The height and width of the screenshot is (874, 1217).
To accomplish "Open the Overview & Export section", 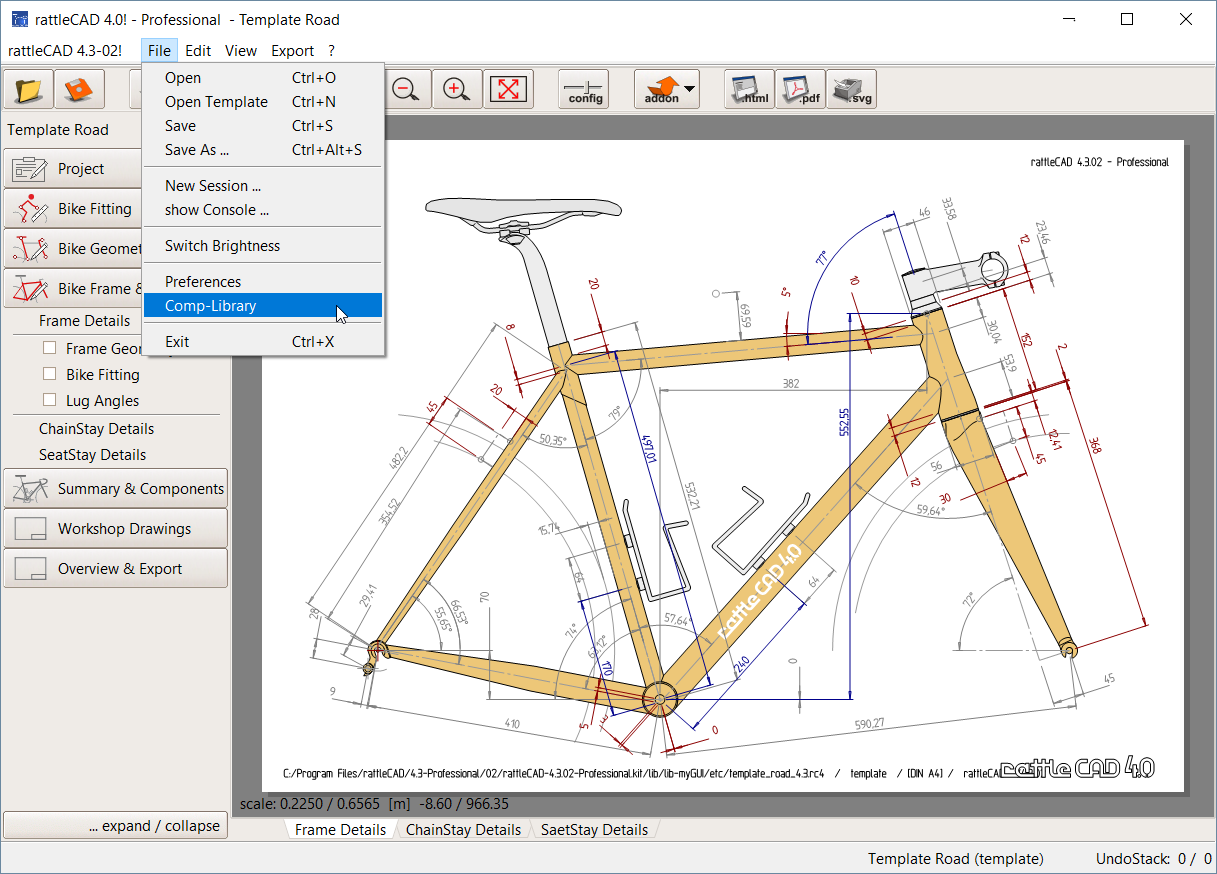I will (x=116, y=569).
